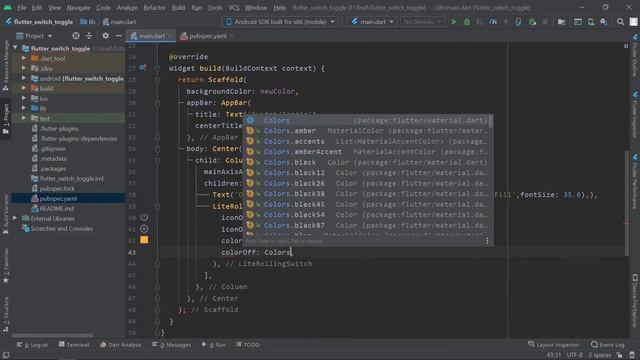Open the Project view mode dropdown
The image size is (640, 360).
[x=34, y=36]
